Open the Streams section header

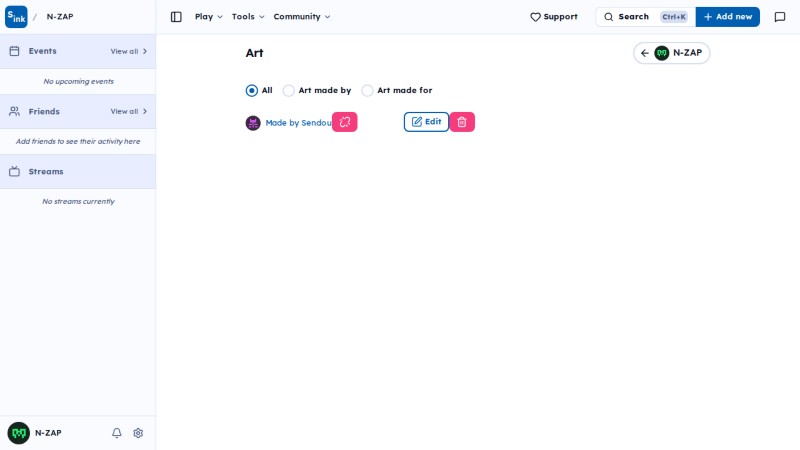pyautogui.click(x=78, y=171)
